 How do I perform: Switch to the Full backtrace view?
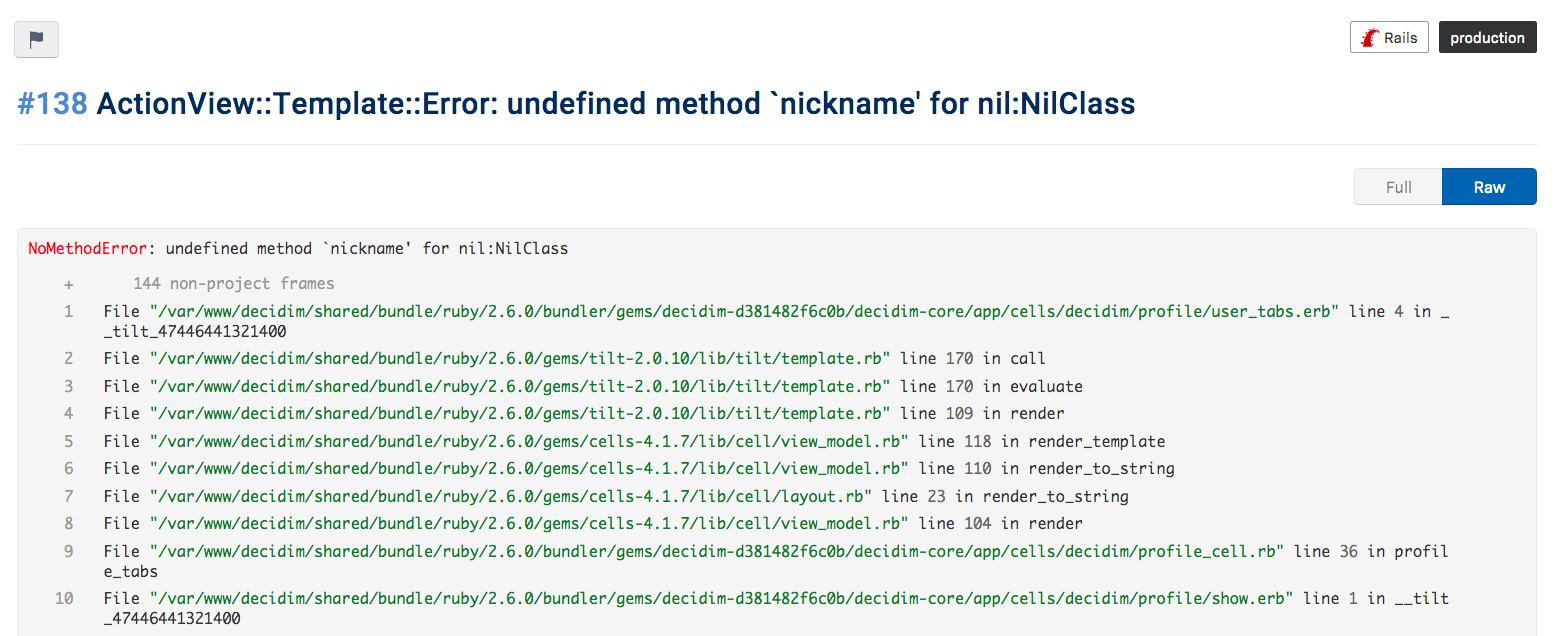click(x=1398, y=187)
